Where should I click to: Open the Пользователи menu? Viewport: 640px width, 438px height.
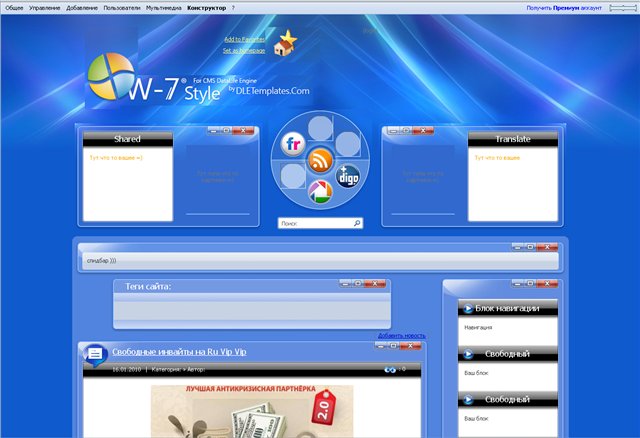pyautogui.click(x=122, y=8)
